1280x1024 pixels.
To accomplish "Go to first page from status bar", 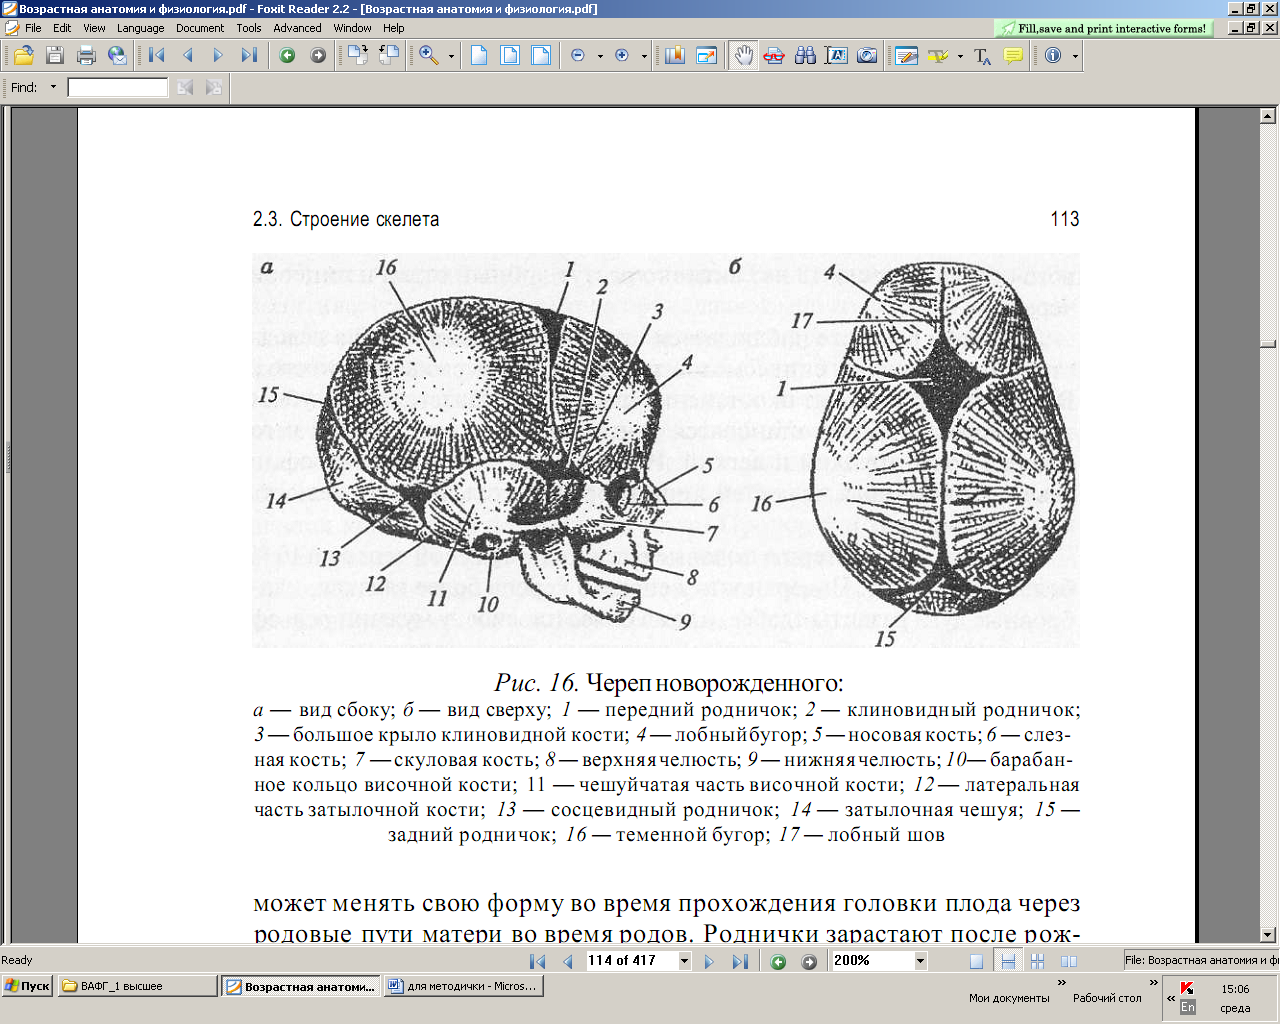I will coord(537,961).
